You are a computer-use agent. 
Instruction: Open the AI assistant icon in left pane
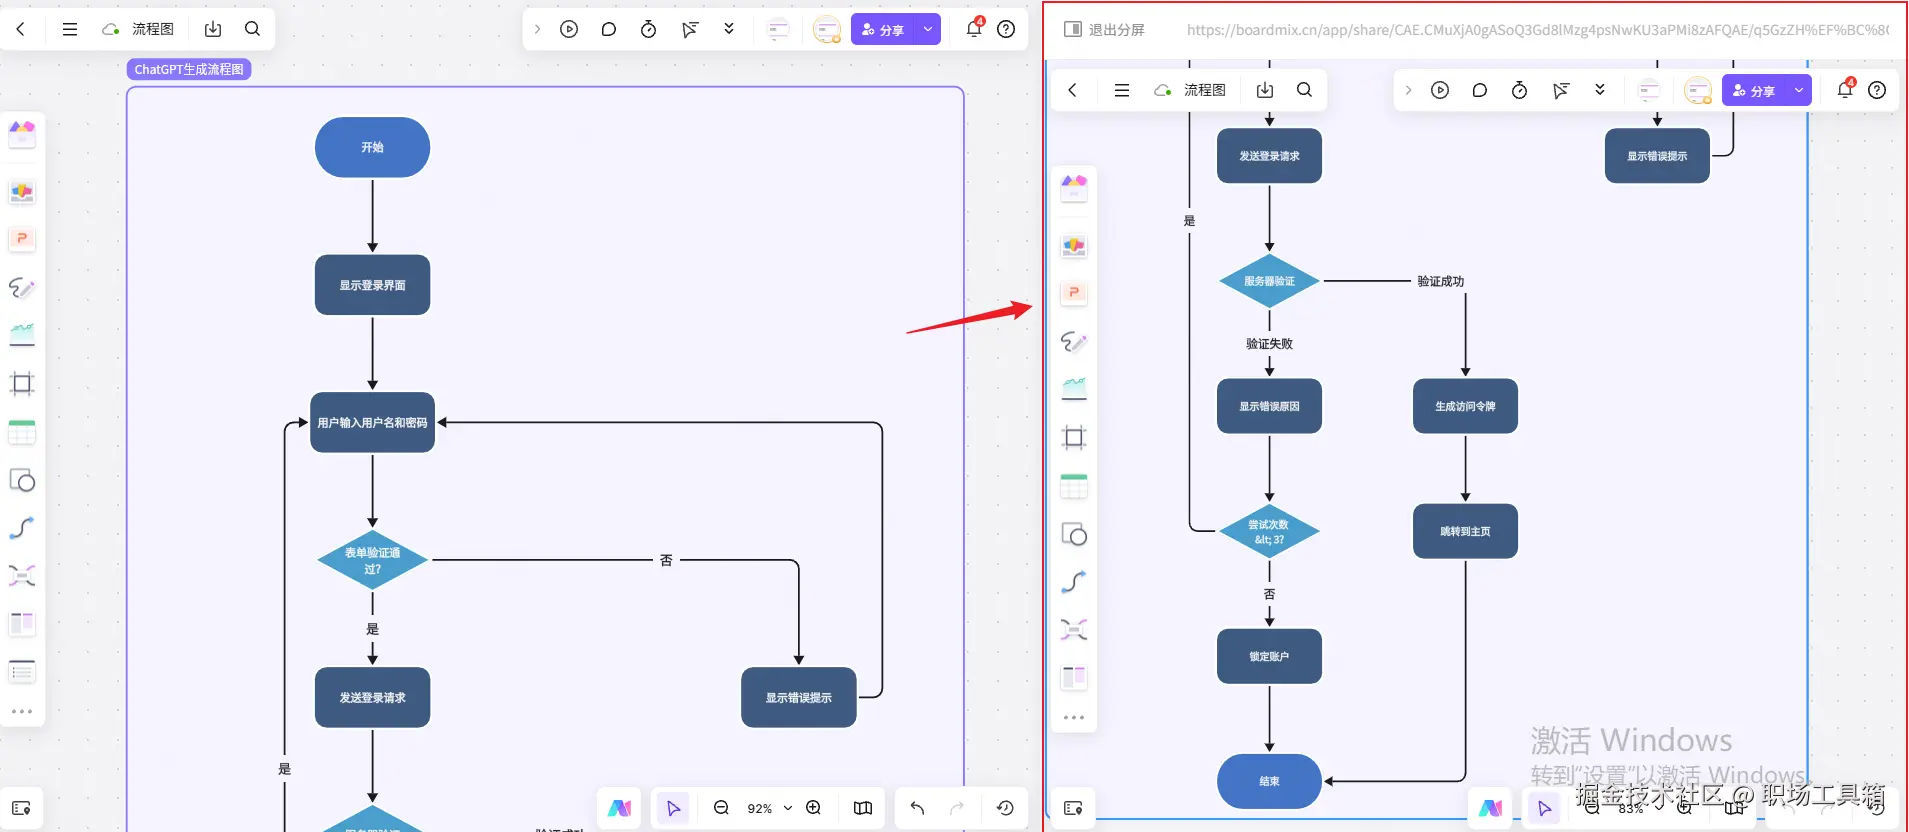[x=620, y=808]
